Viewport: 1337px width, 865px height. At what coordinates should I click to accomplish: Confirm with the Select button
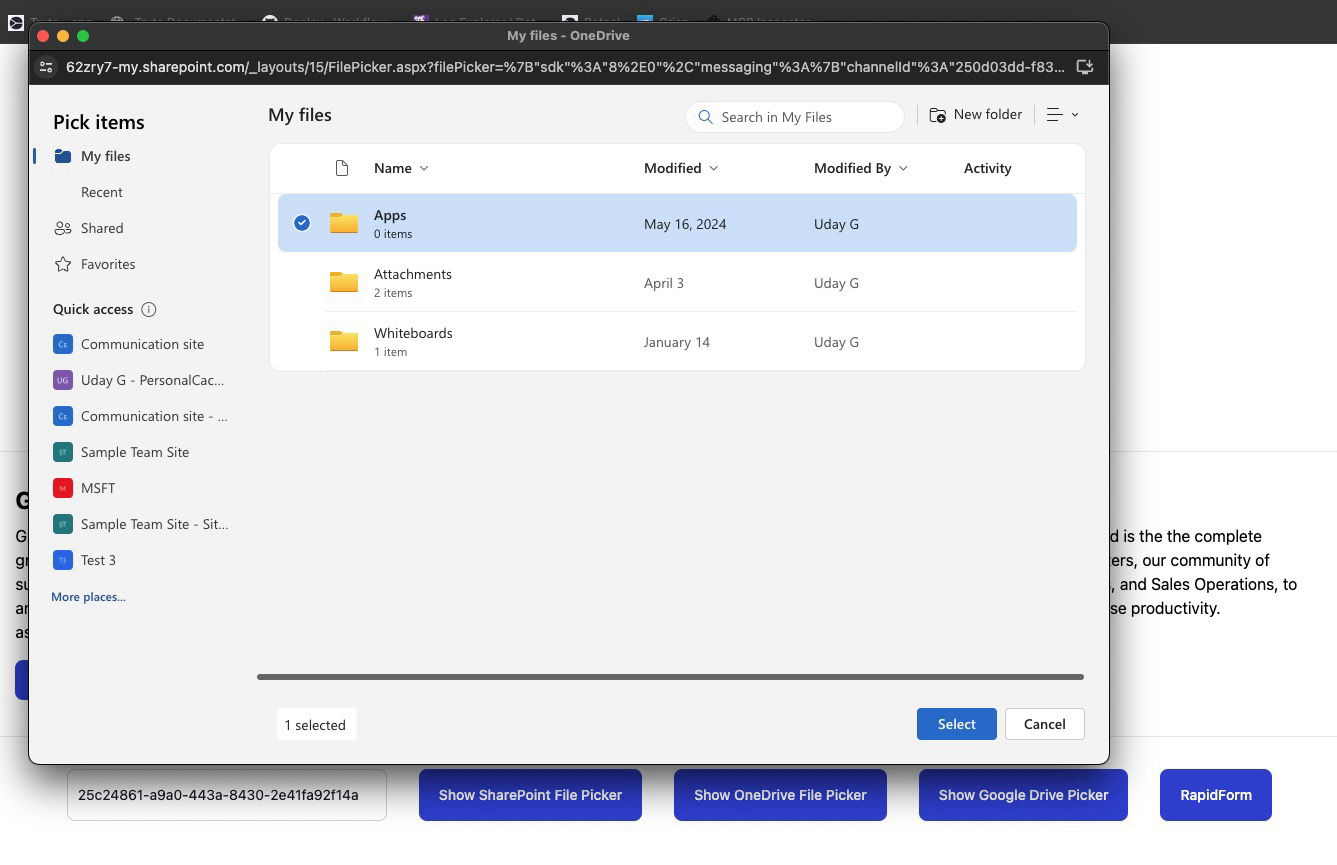(956, 724)
